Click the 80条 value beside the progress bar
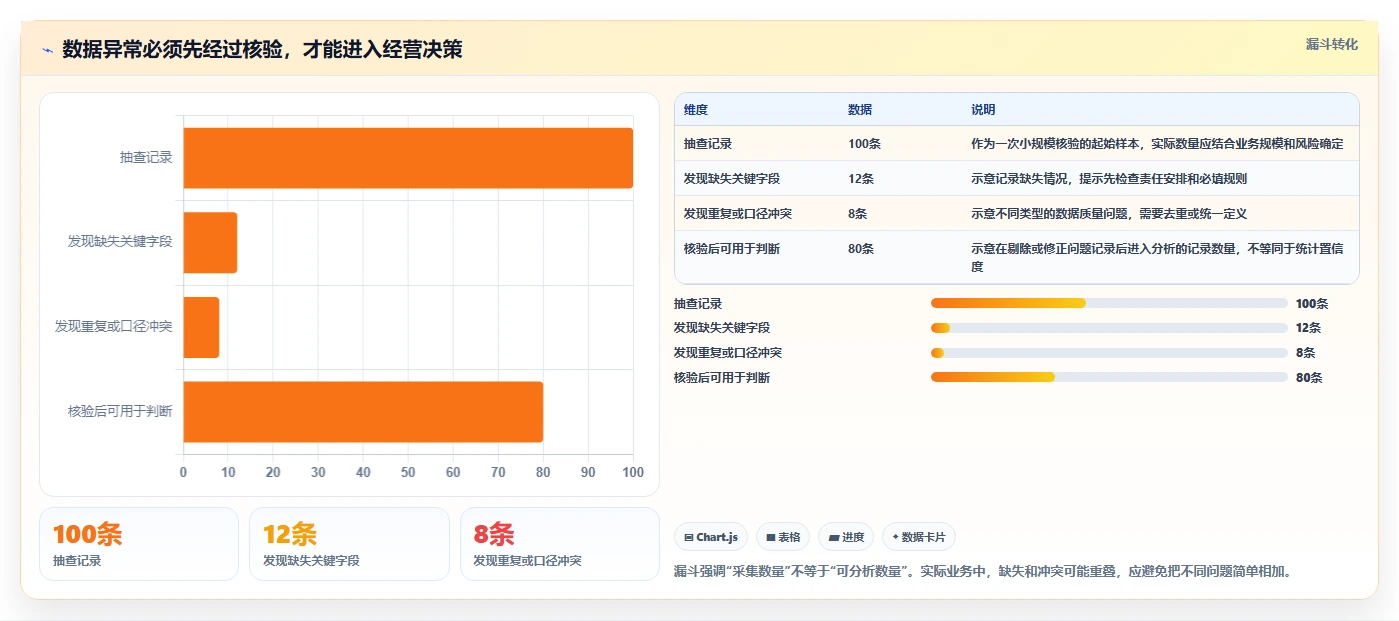Image resolution: width=1399 pixels, height=621 pixels. (1309, 378)
